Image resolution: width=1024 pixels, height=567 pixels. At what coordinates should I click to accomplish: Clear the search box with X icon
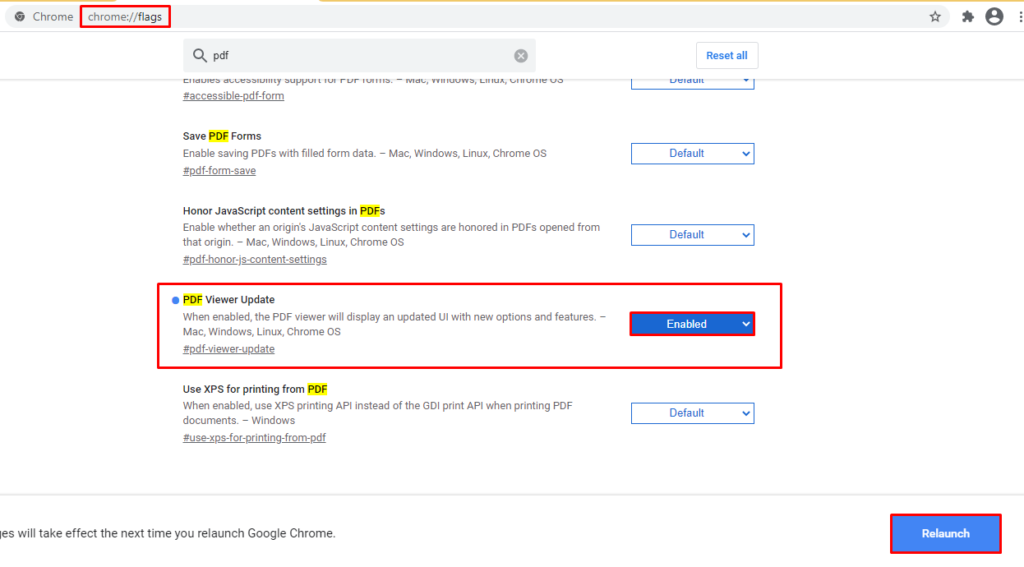521,56
